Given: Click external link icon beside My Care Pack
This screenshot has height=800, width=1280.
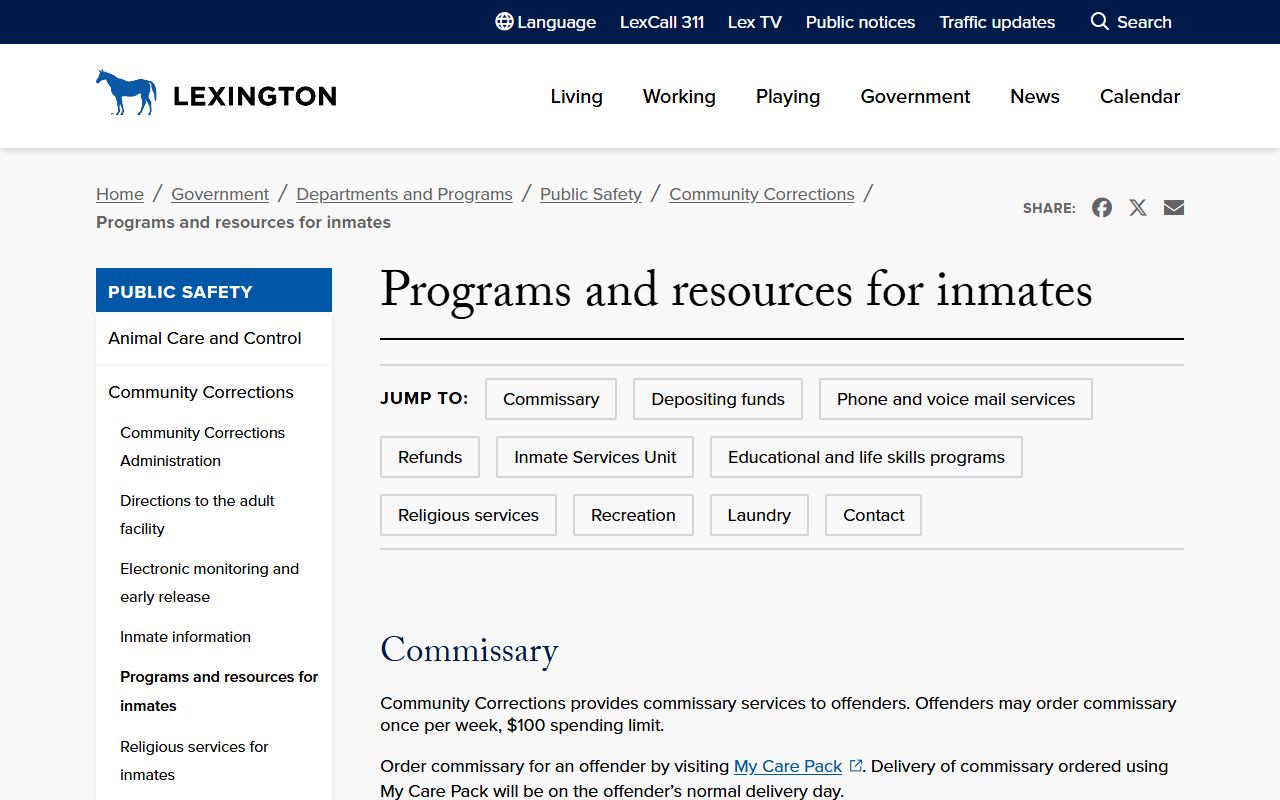Looking at the screenshot, I should pos(856,766).
